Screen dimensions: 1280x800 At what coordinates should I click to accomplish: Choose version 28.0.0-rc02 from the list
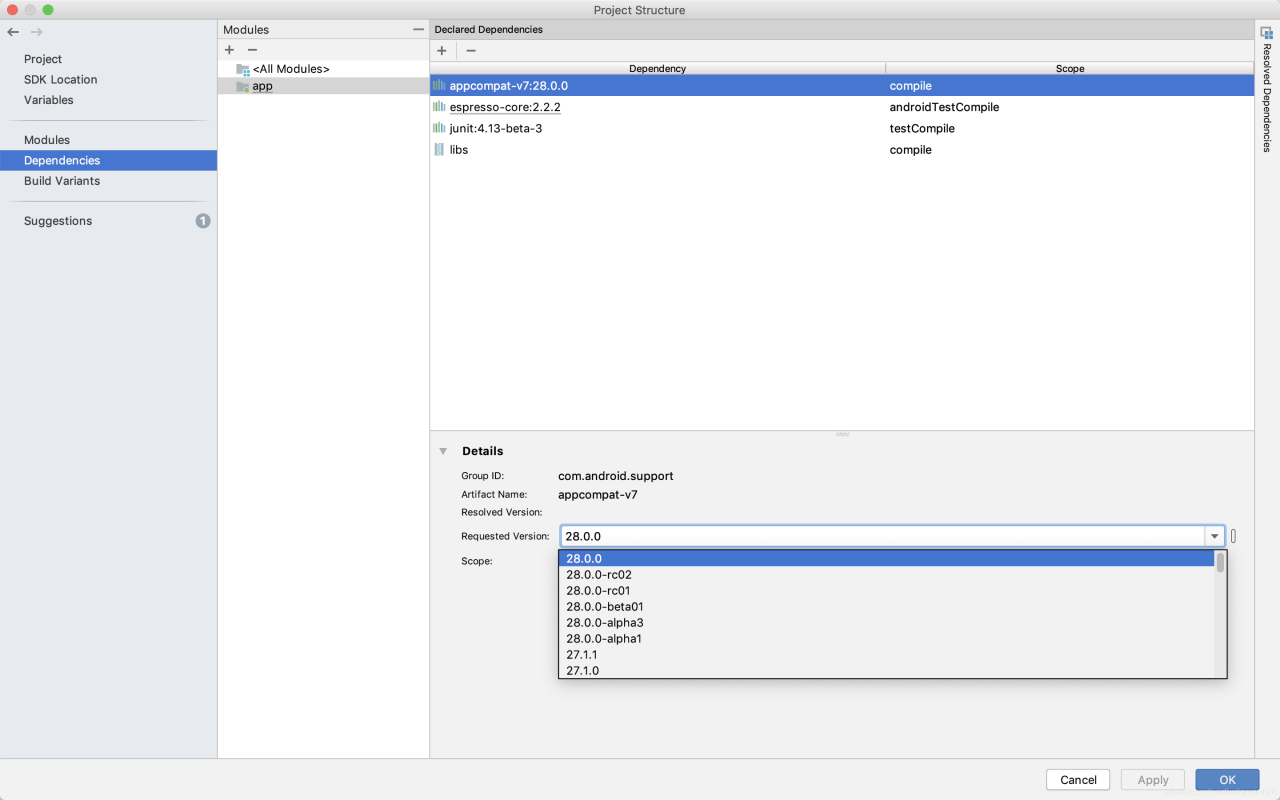(x=886, y=575)
